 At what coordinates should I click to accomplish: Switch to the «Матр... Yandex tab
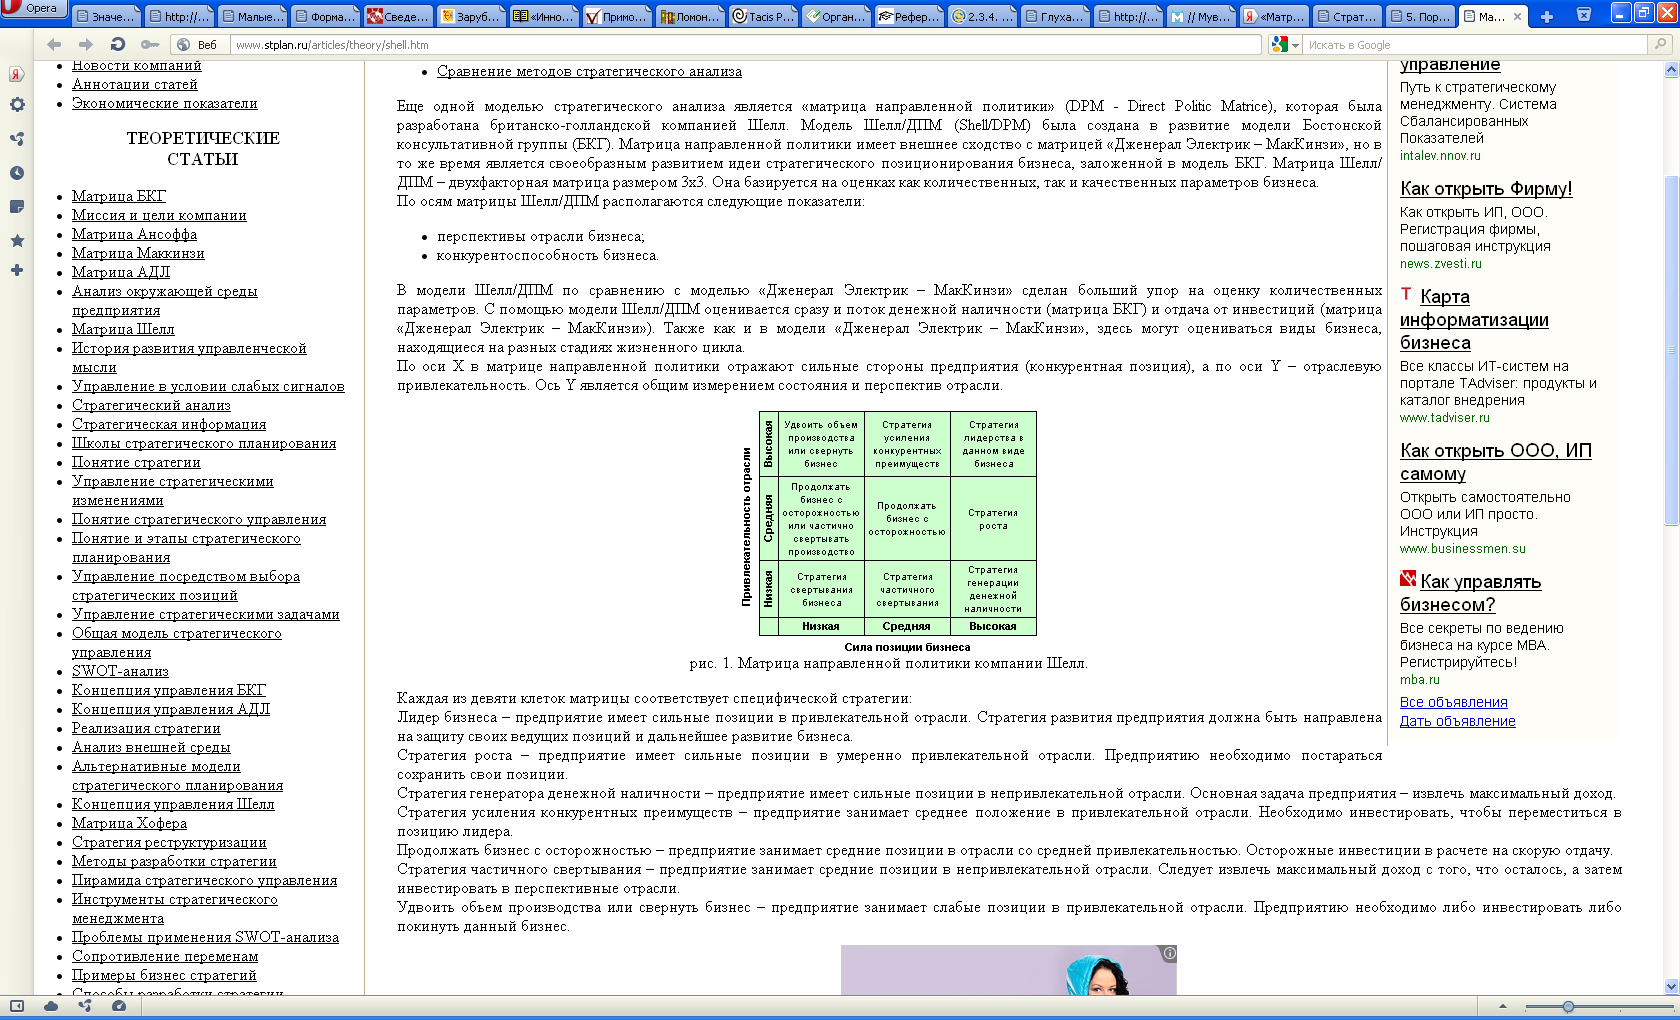[1273, 16]
